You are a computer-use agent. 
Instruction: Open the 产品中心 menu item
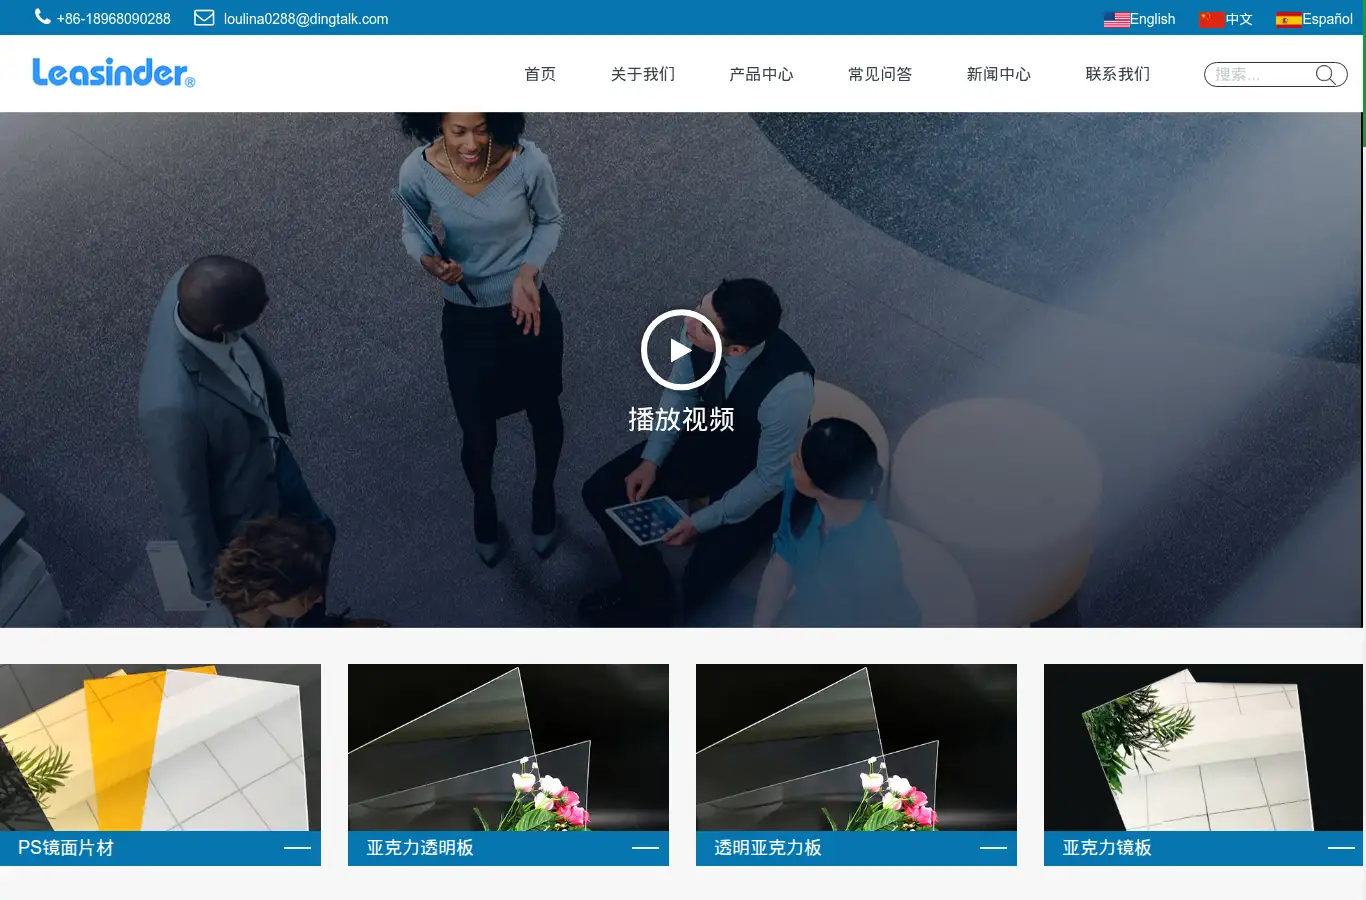pos(761,74)
